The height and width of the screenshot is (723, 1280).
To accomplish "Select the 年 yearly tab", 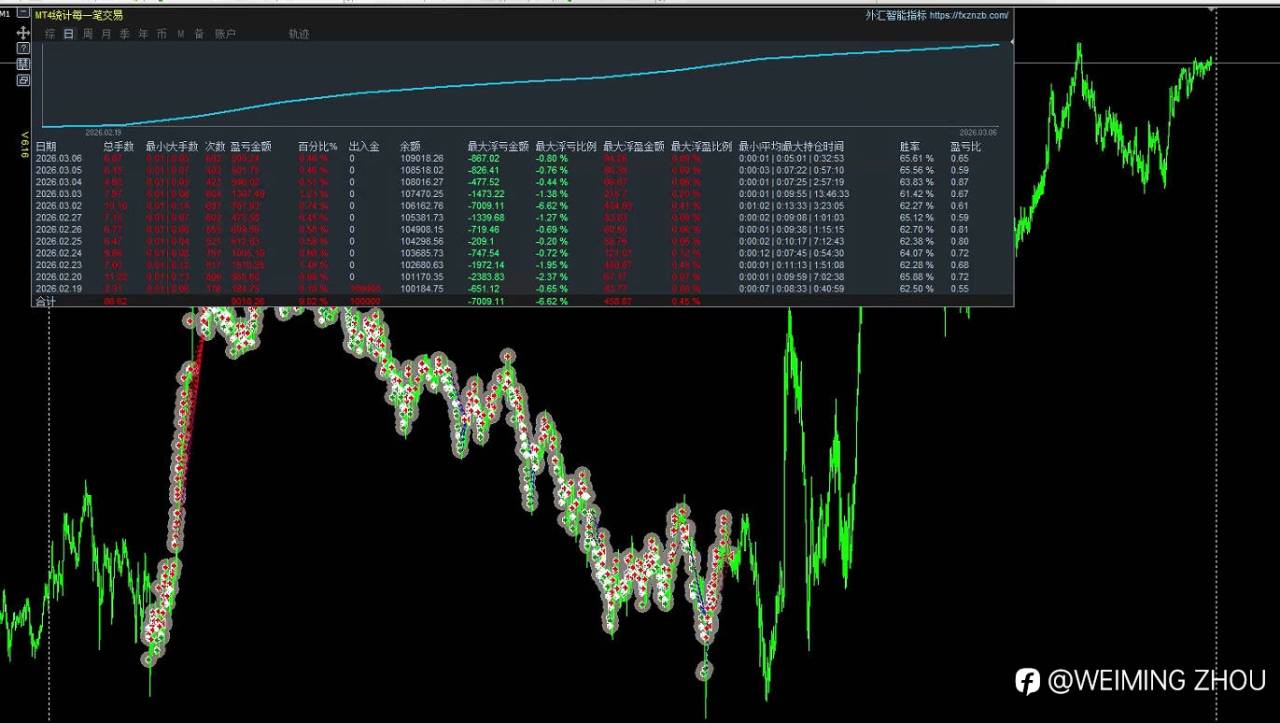I will (x=143, y=34).
